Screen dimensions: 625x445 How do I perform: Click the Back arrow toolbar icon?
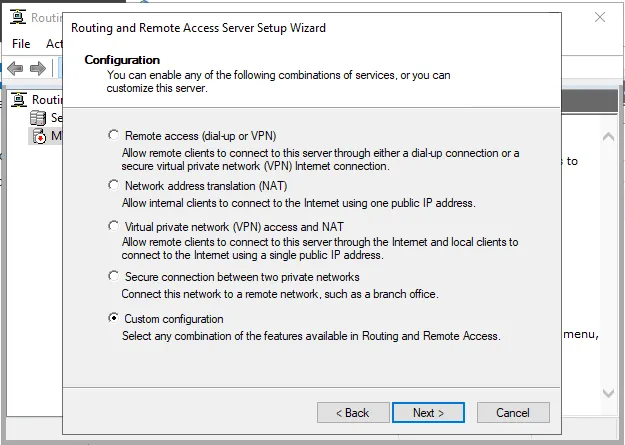[x=15, y=68]
